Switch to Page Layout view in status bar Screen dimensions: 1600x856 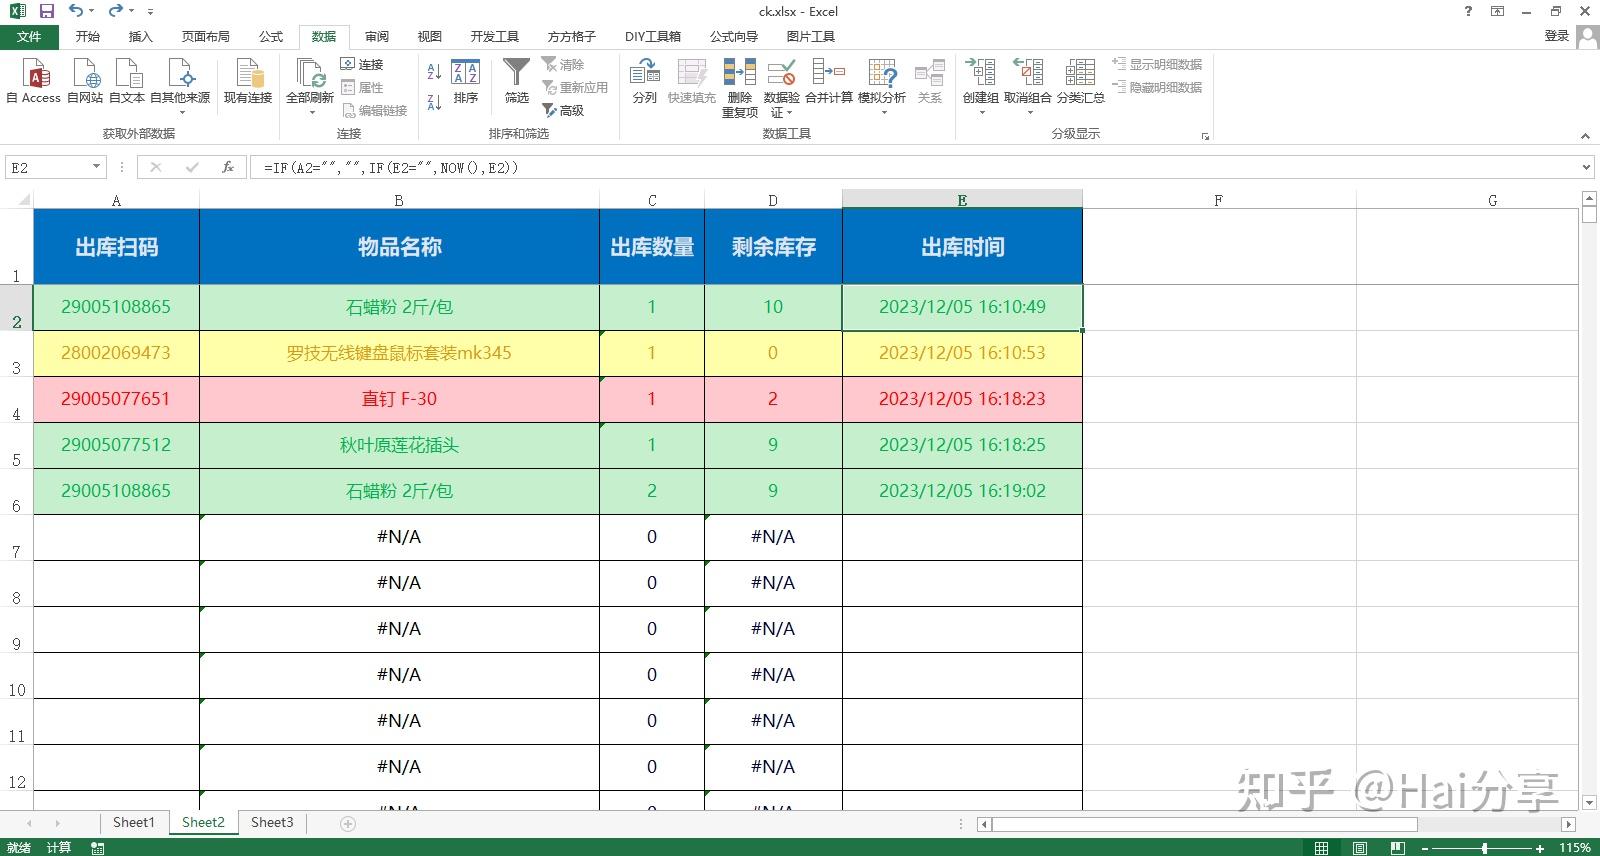[1360, 848]
